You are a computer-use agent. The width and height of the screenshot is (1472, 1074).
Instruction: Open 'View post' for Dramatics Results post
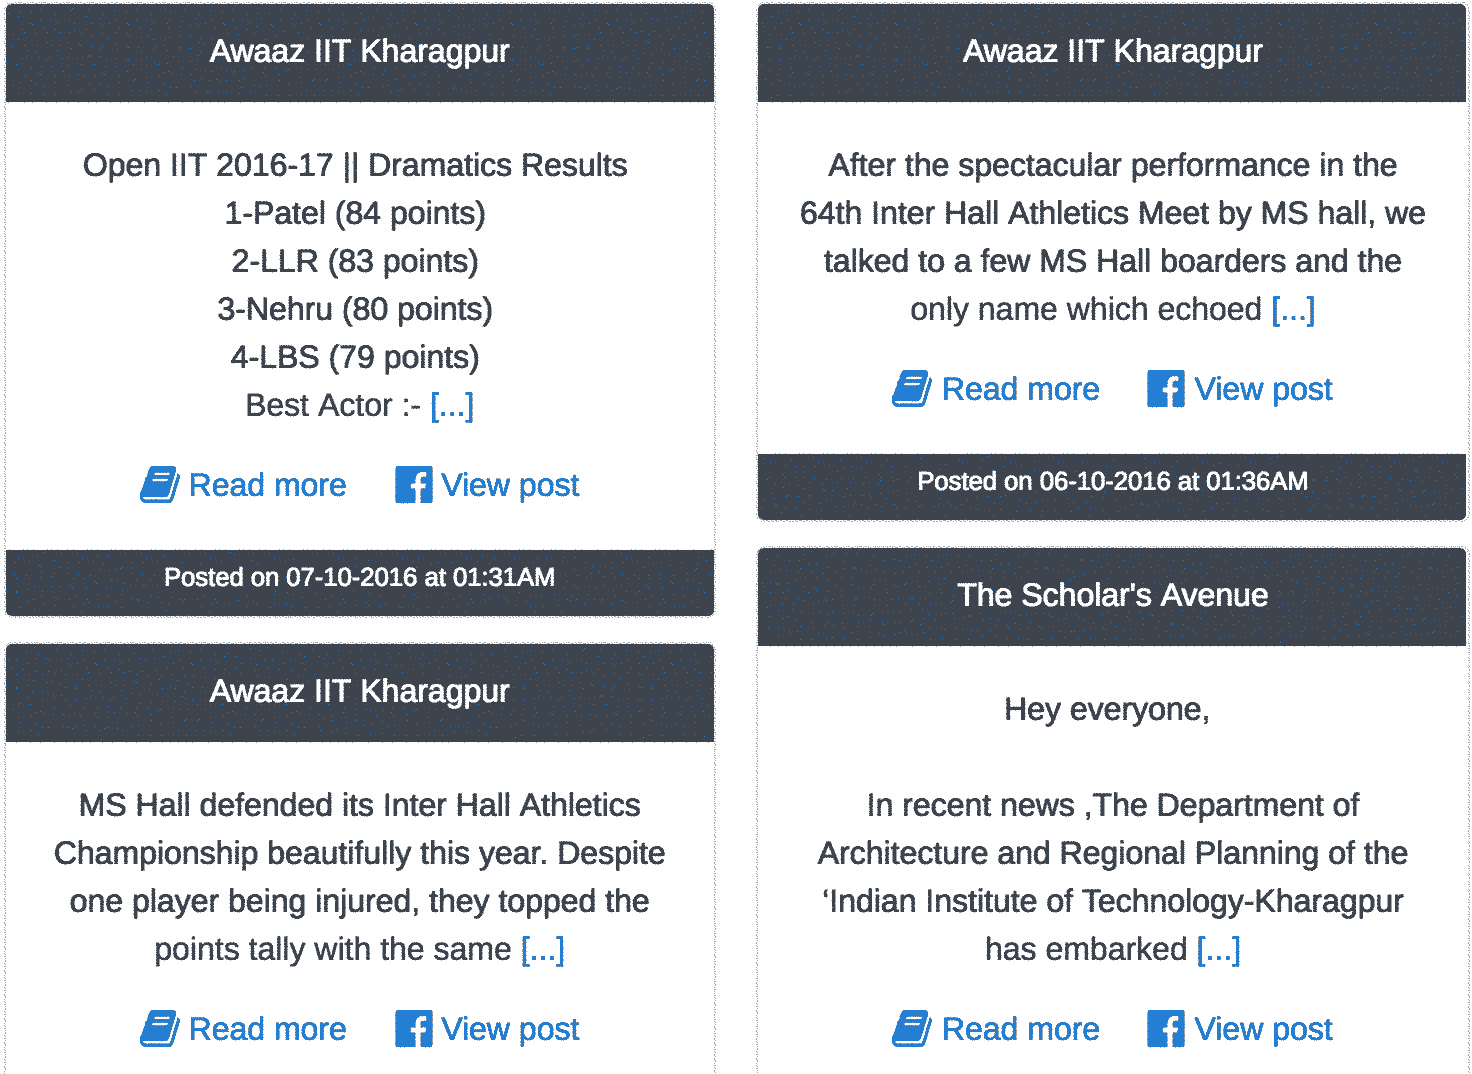coord(510,485)
